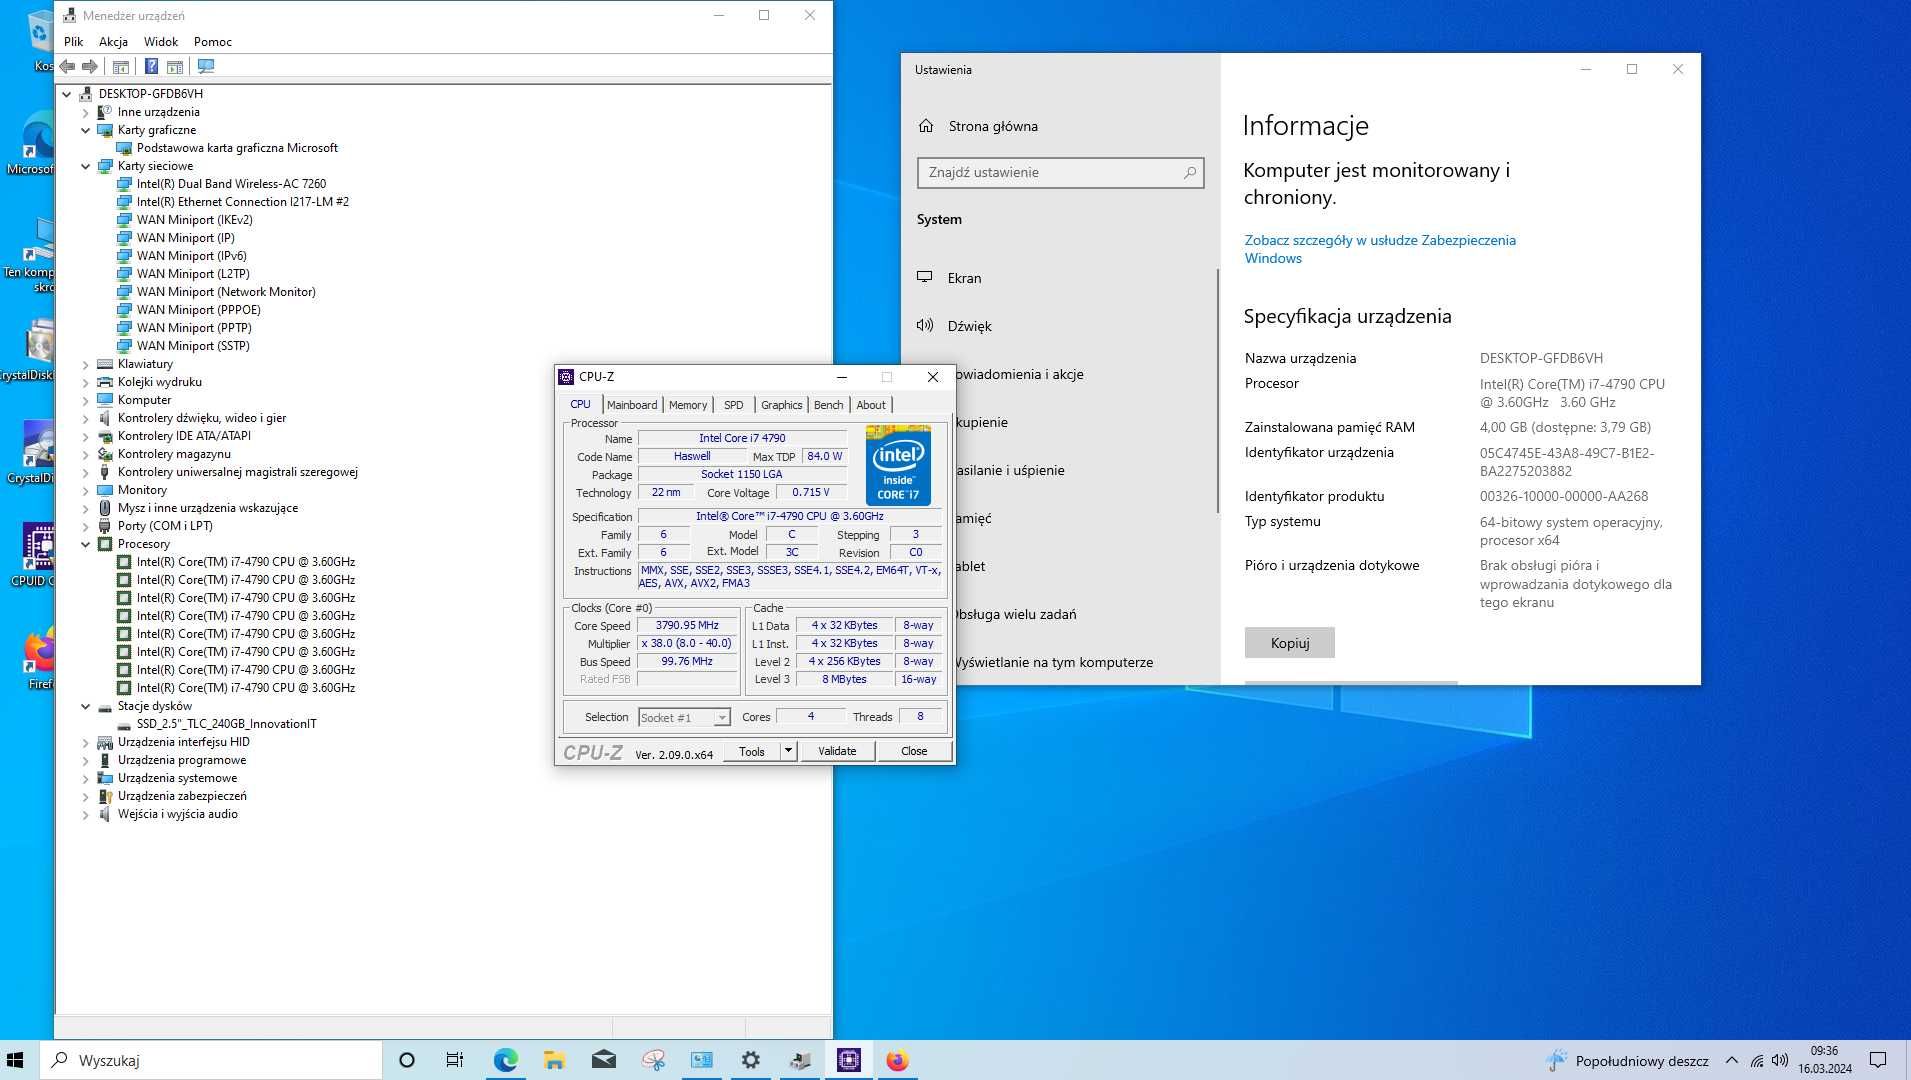Click the Forward arrow in Device Manager toolbar

90,66
